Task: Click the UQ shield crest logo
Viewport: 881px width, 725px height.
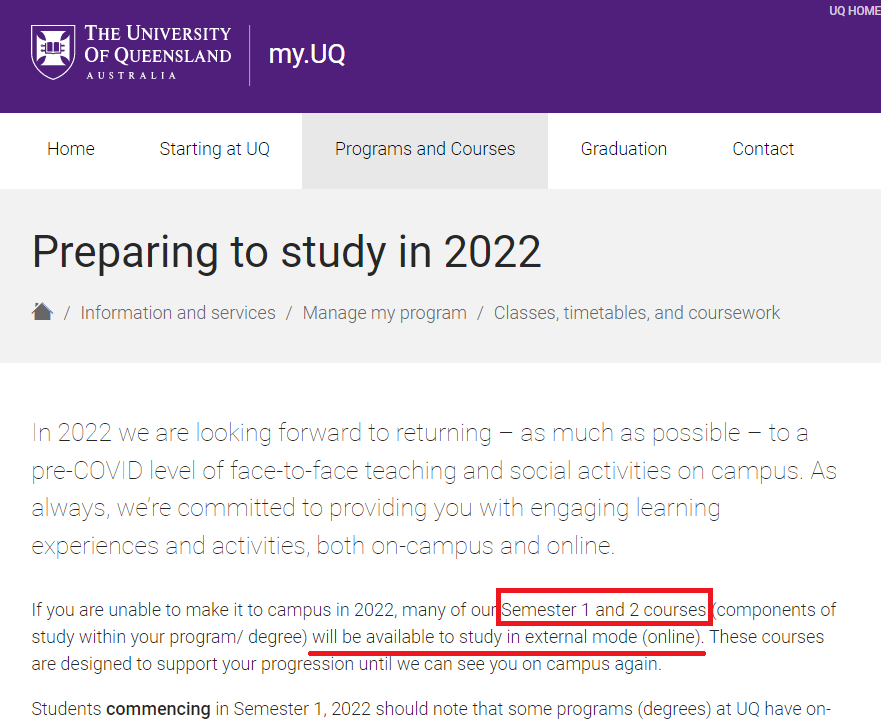Action: point(53,52)
